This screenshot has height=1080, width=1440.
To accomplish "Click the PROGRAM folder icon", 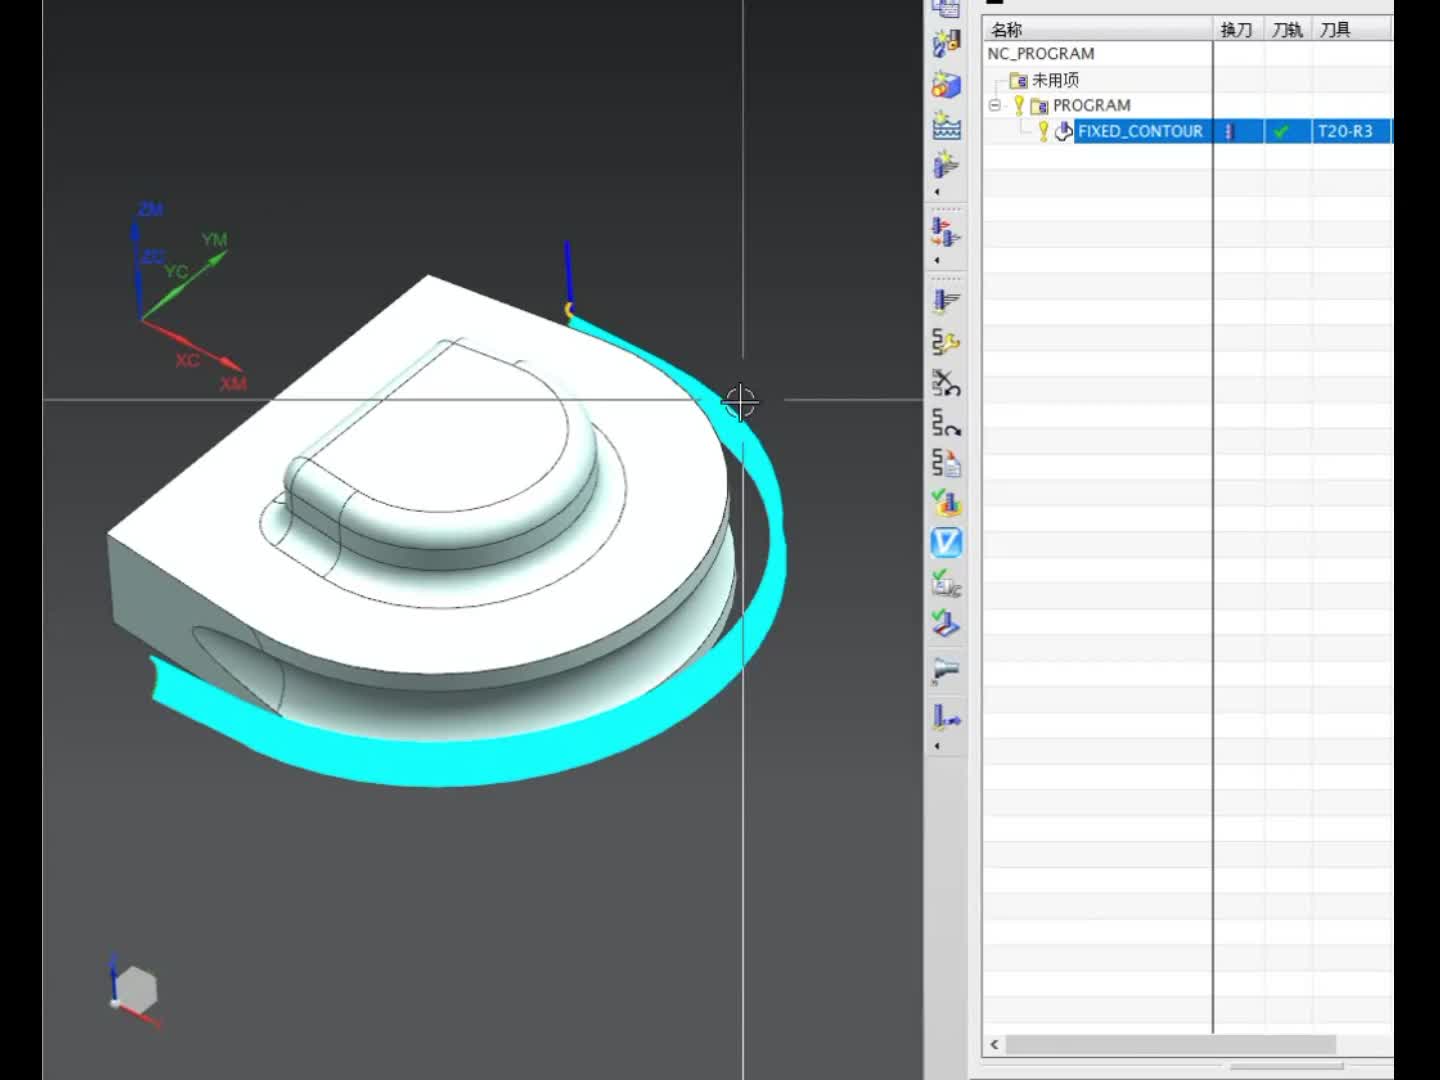I will [1039, 106].
